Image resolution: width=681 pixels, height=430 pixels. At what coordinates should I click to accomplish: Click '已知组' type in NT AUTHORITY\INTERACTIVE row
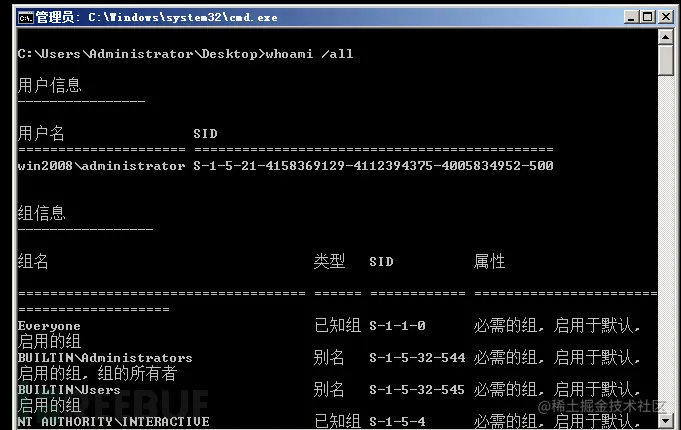click(x=337, y=421)
